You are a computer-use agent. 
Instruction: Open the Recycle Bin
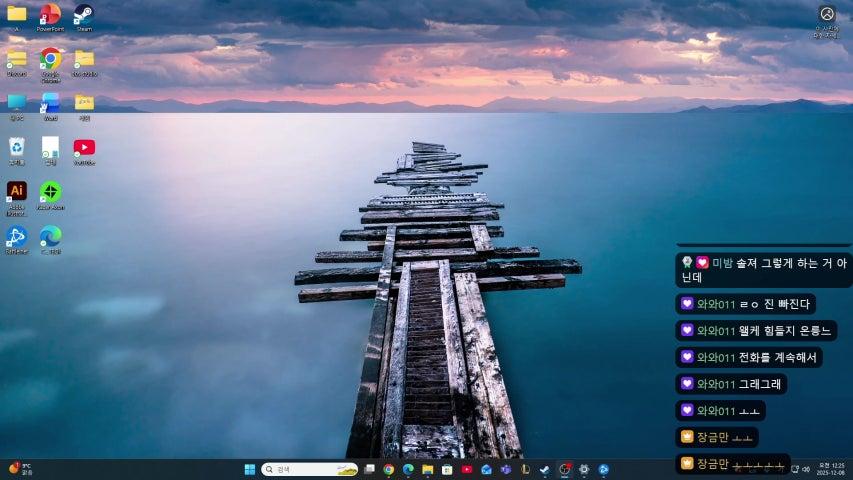(x=17, y=148)
